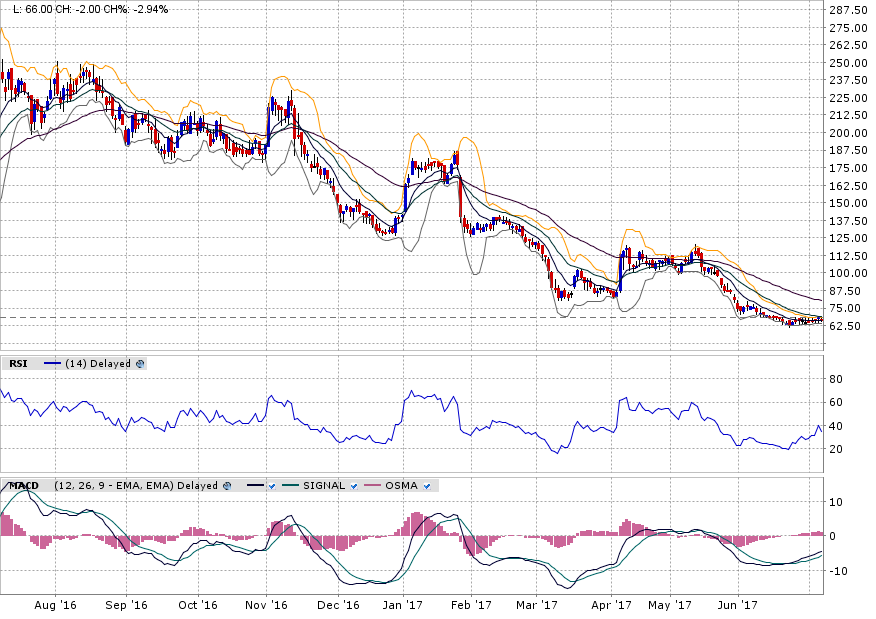
Task: Select the Jan '17 date axis label
Action: tap(404, 605)
